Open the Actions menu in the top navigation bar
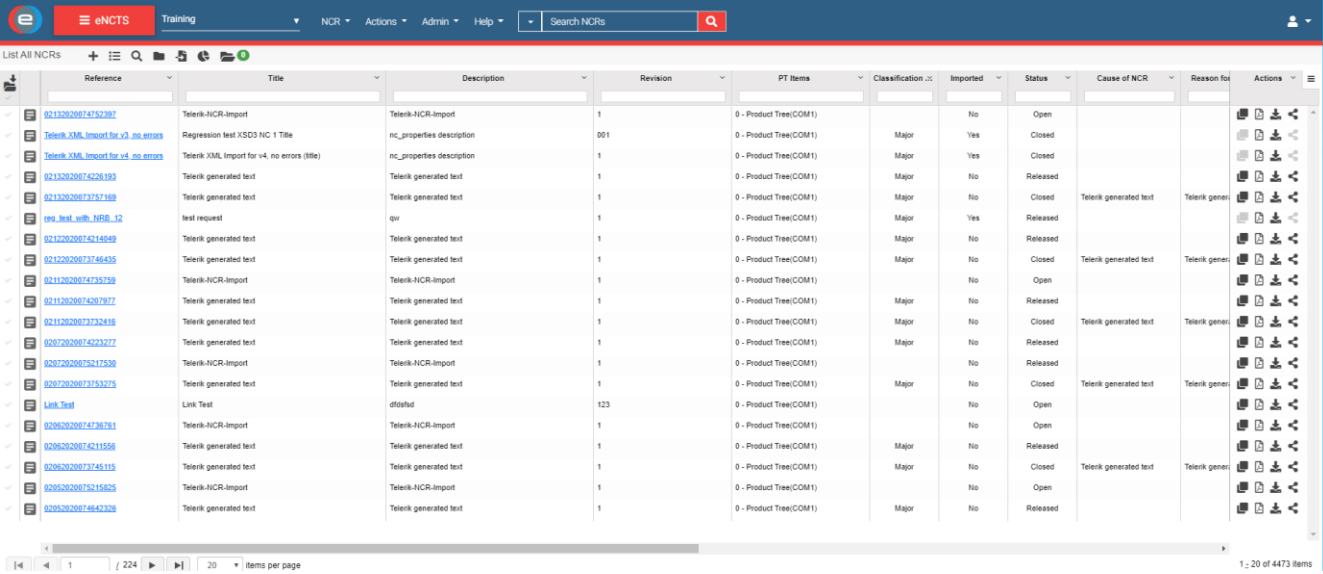The height and width of the screenshot is (574, 1323). click(x=385, y=21)
